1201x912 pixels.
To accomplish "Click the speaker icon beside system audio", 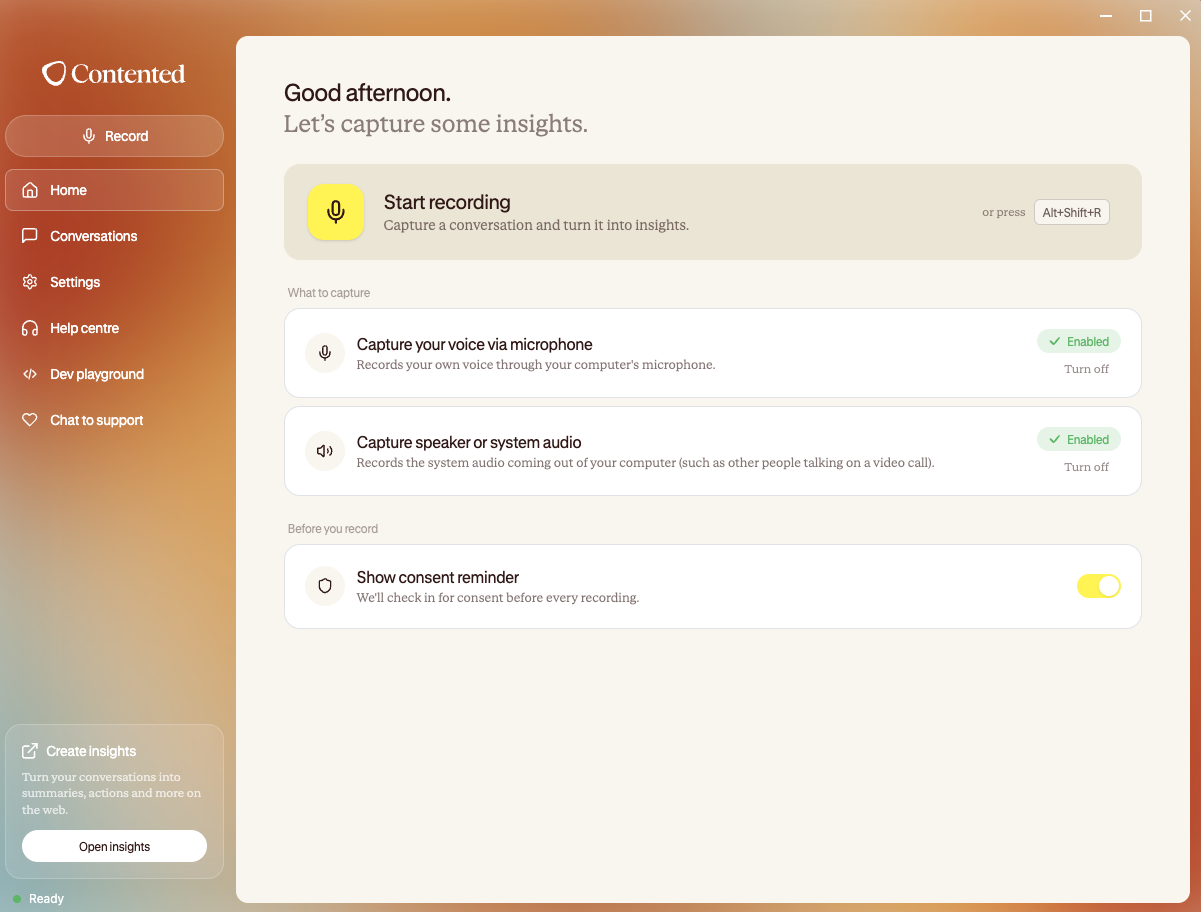I will 325,451.
